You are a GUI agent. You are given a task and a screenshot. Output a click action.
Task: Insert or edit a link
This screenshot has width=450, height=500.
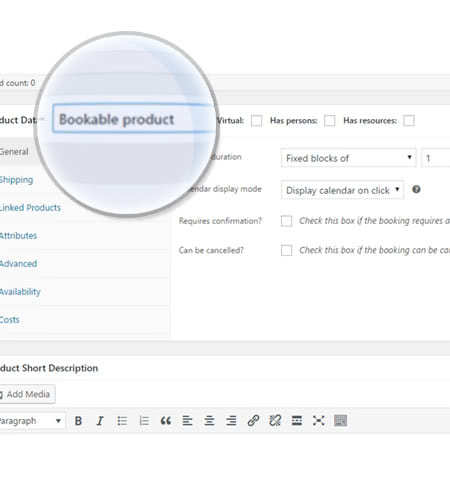pos(253,421)
